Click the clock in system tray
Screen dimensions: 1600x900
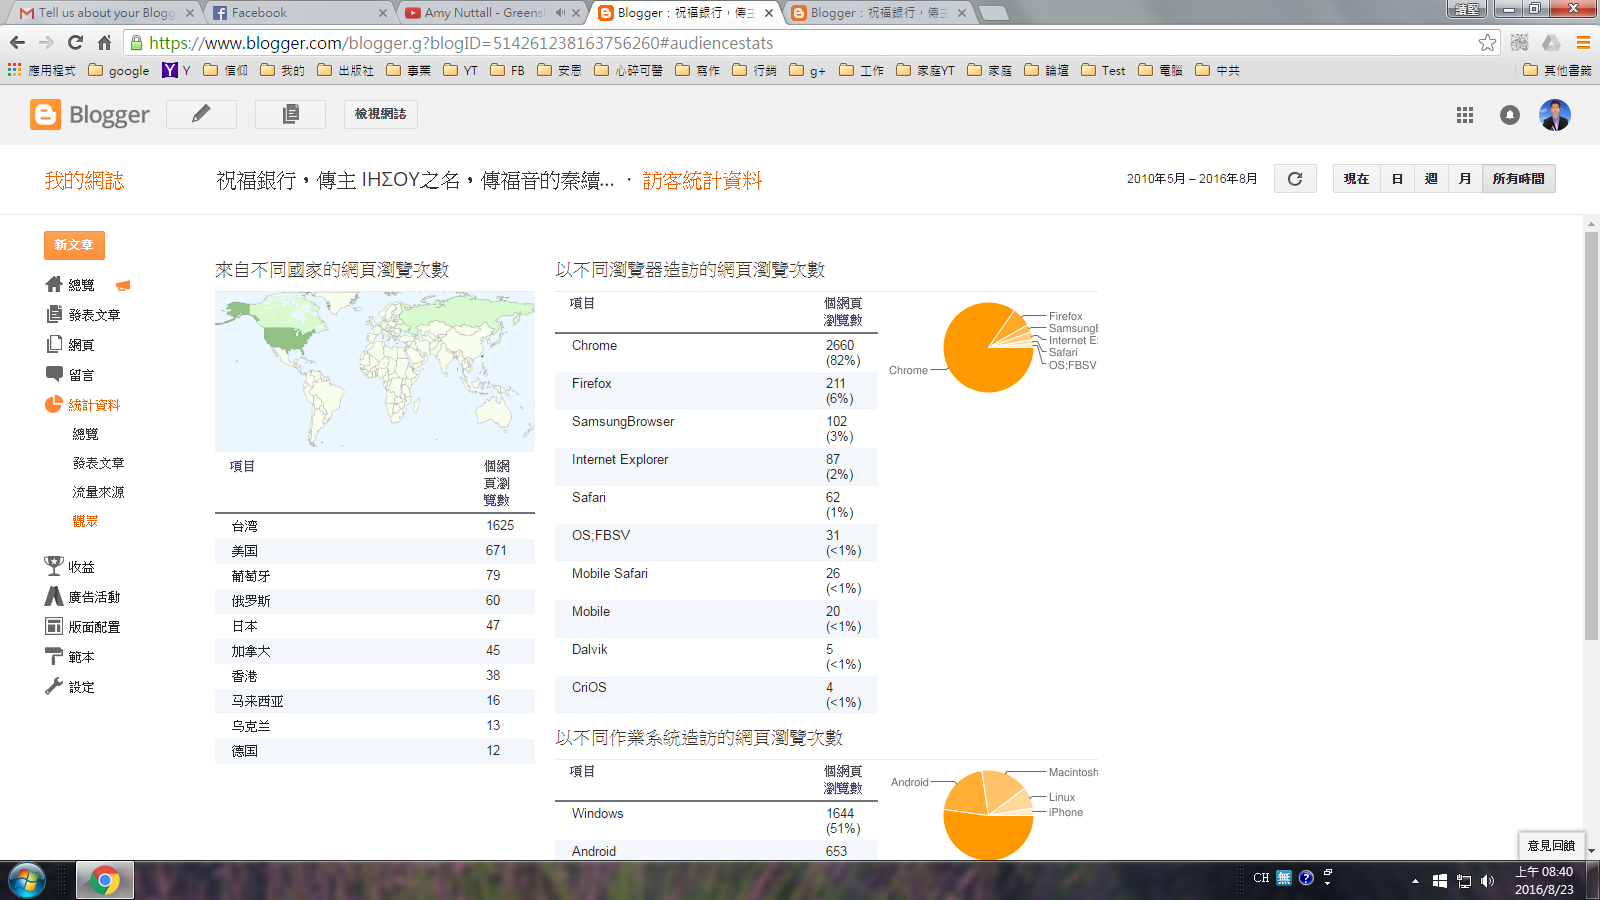(x=1544, y=881)
